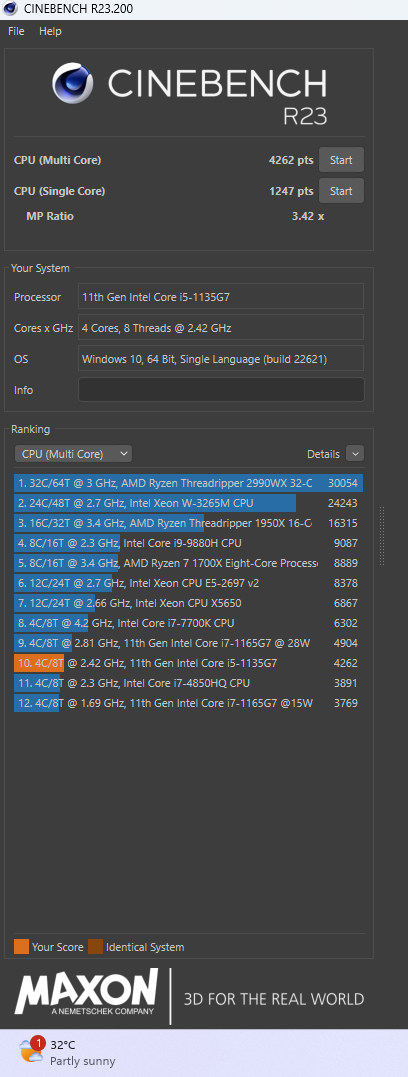
Task: Select the Ryzen 7 1700X ranking row
Action: tap(188, 563)
